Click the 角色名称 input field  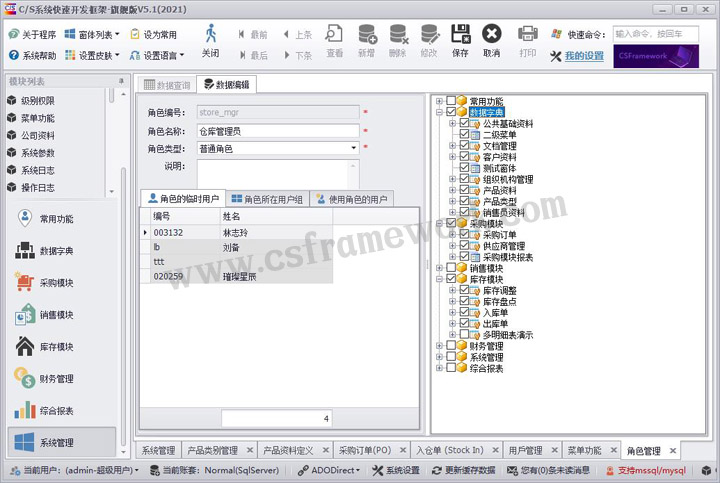278,130
